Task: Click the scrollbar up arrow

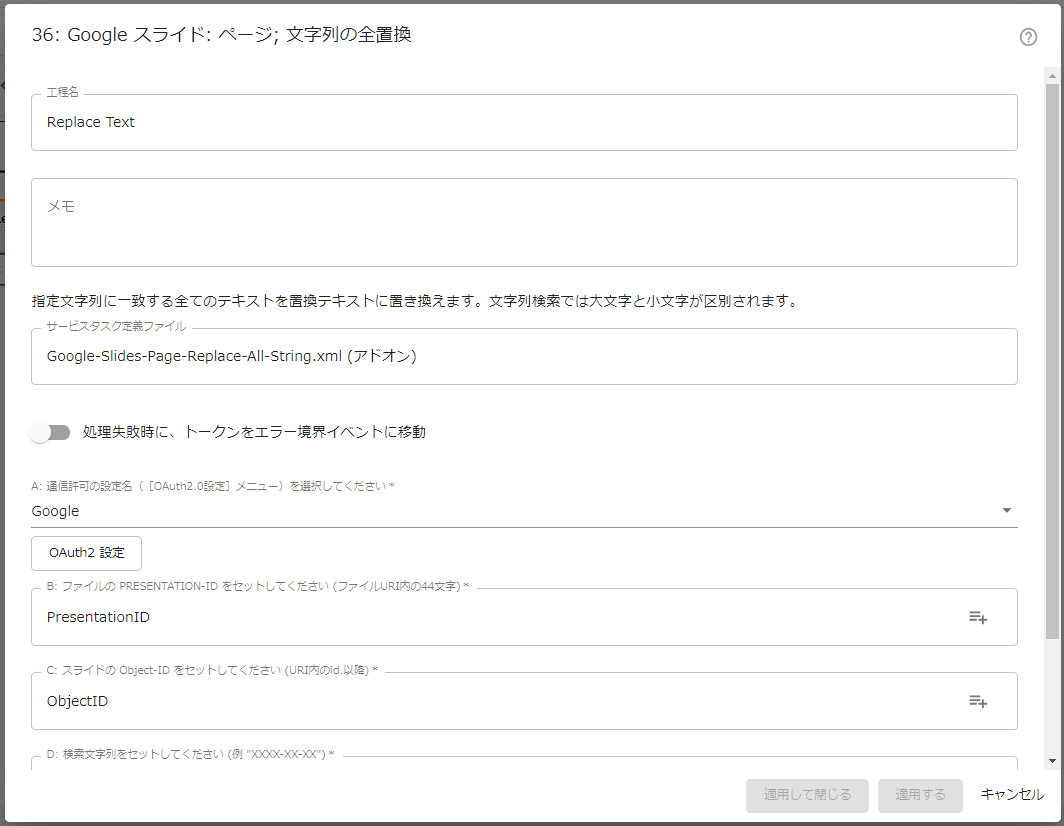Action: 1051,74
